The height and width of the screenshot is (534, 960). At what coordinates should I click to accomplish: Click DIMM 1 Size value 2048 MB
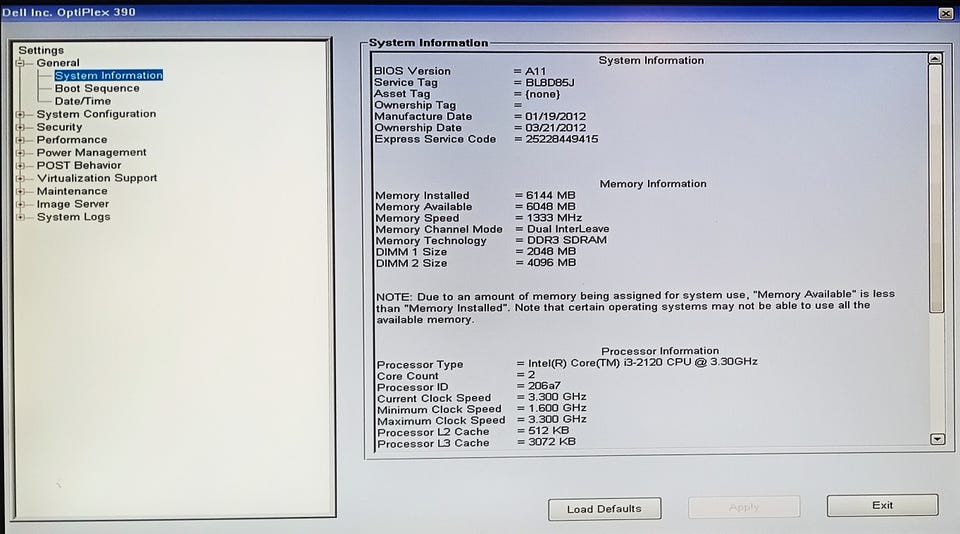551,252
